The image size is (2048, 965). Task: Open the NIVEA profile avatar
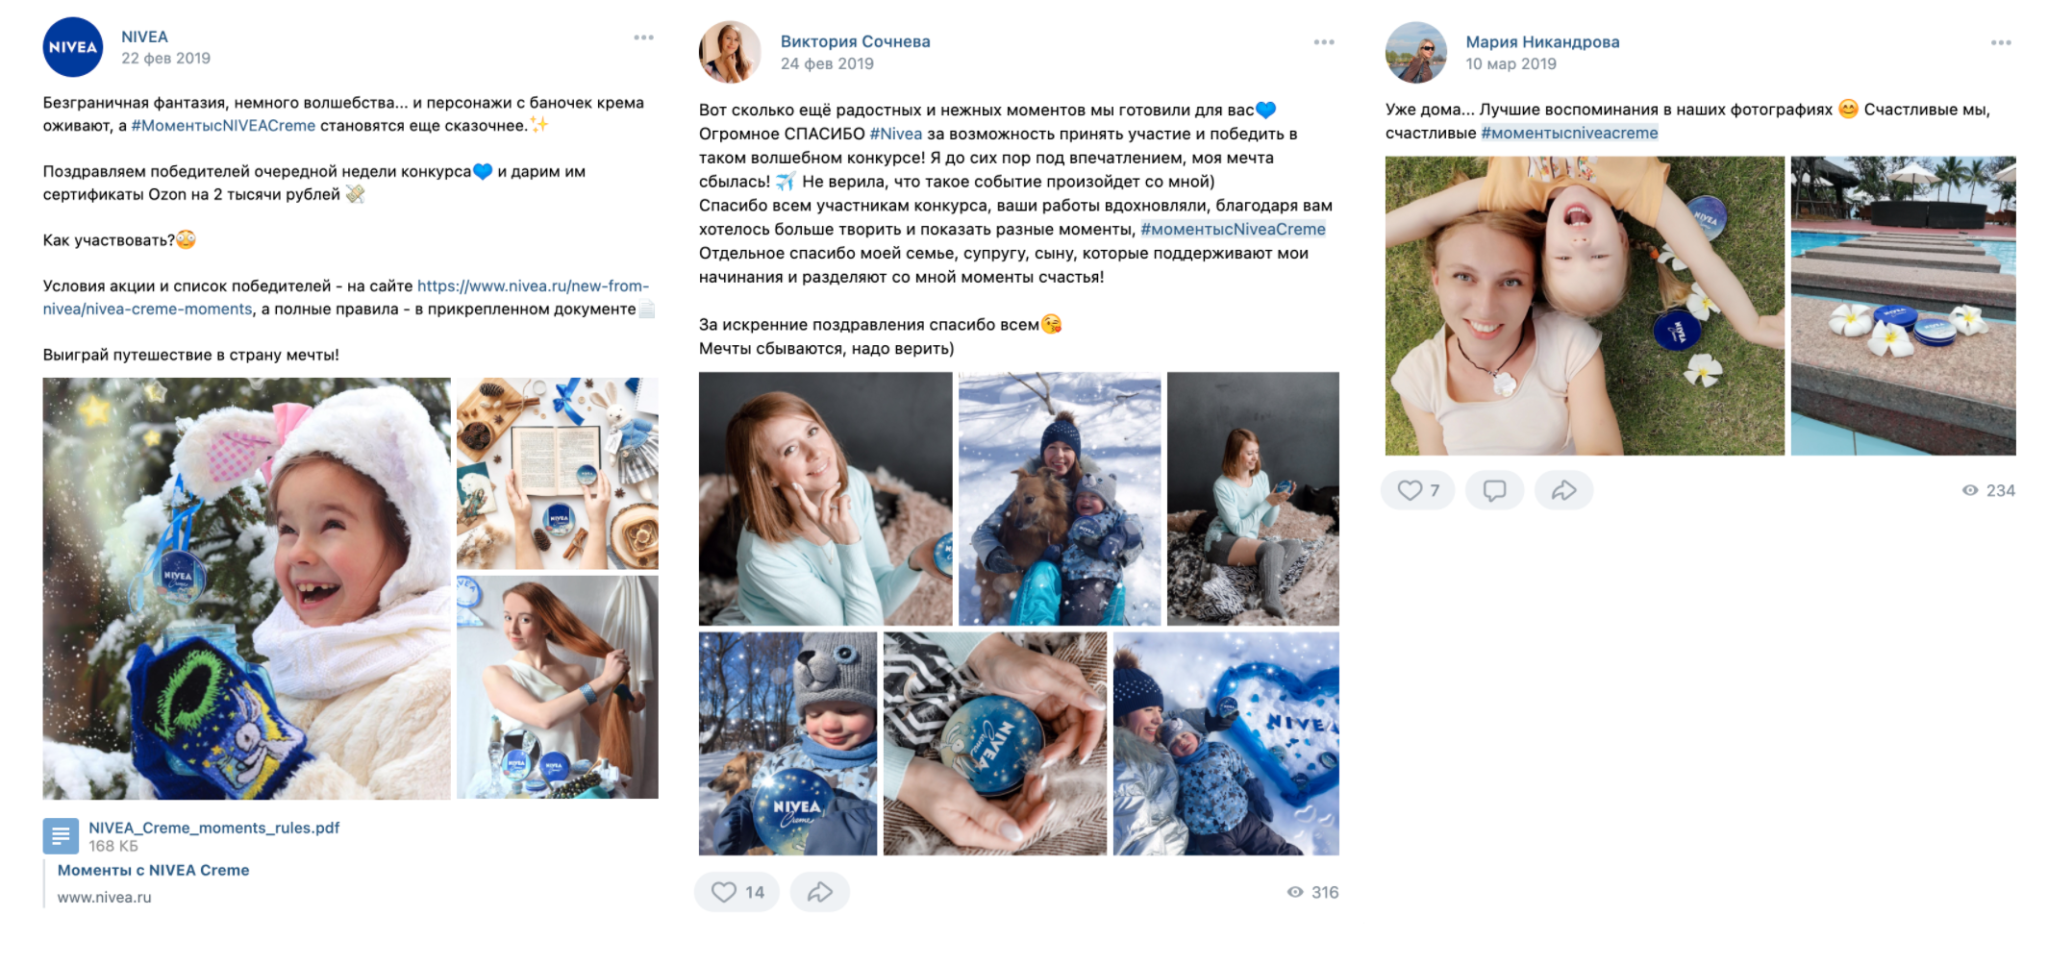(73, 47)
